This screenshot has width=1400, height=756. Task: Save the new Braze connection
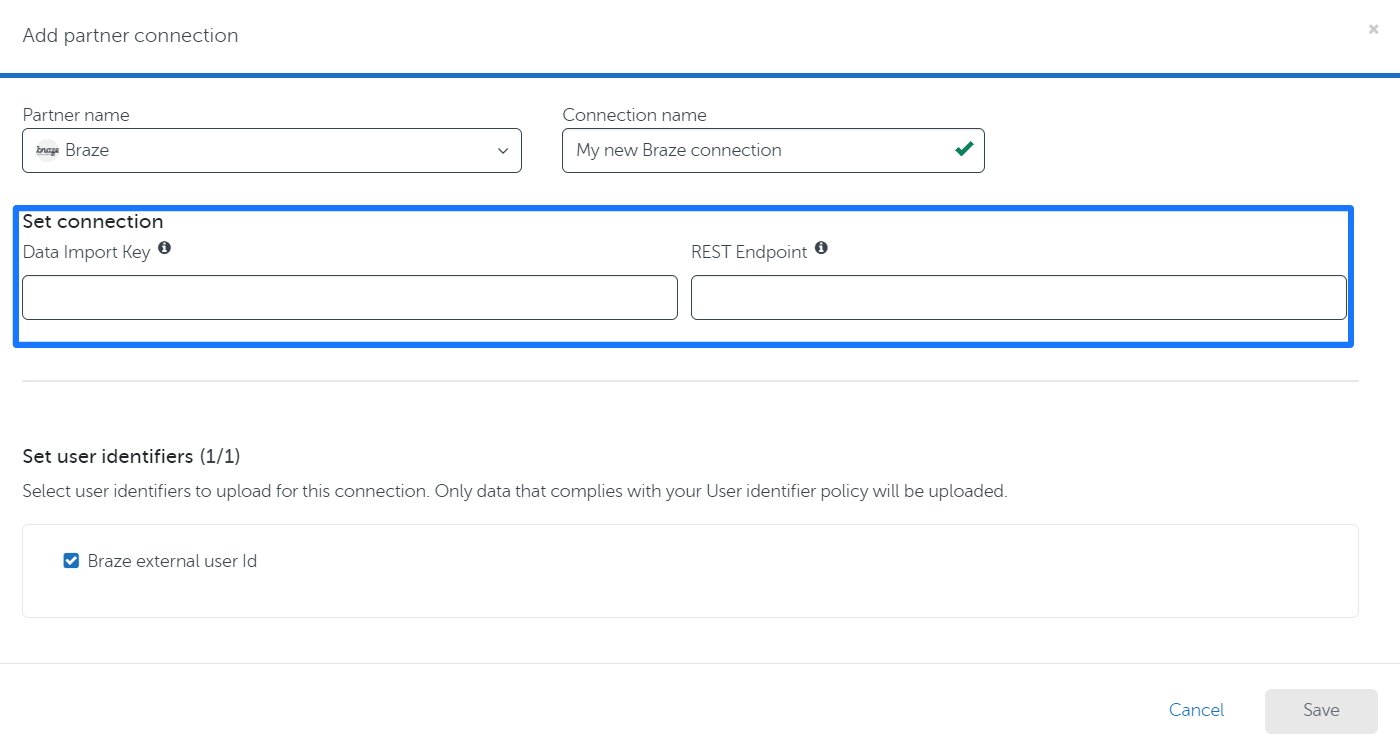[1320, 710]
